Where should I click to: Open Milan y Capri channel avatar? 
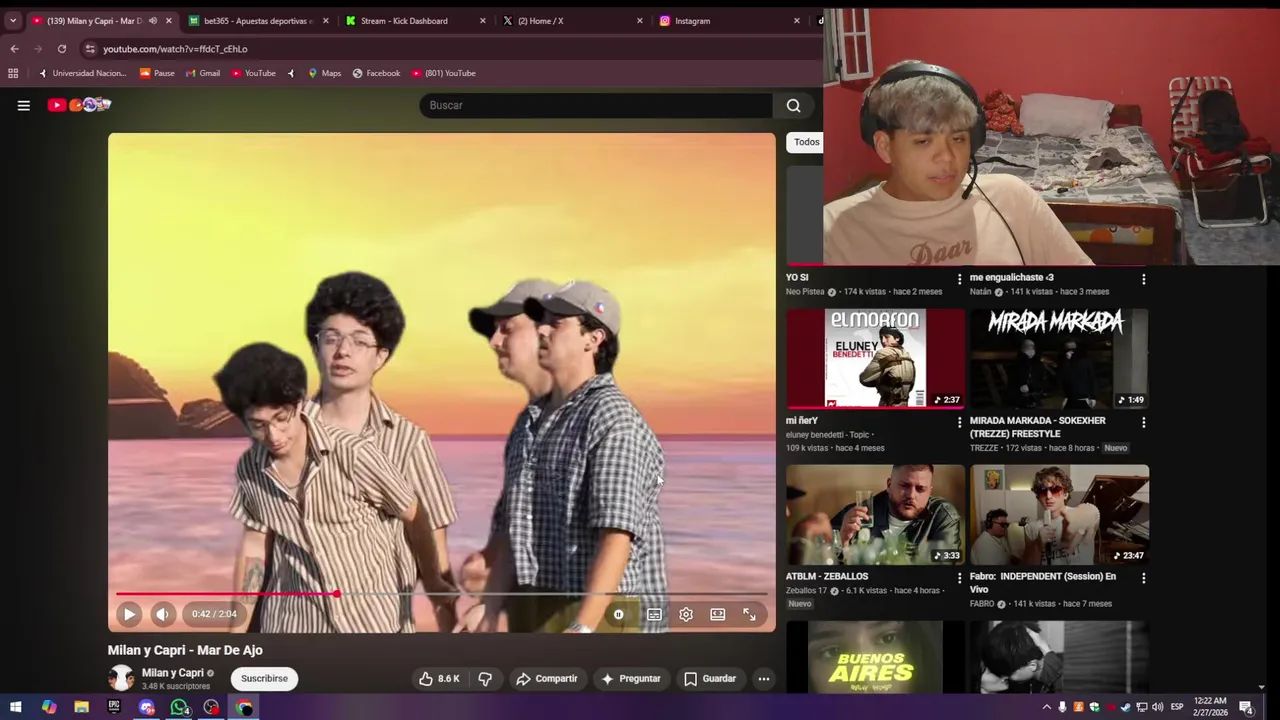(x=121, y=678)
